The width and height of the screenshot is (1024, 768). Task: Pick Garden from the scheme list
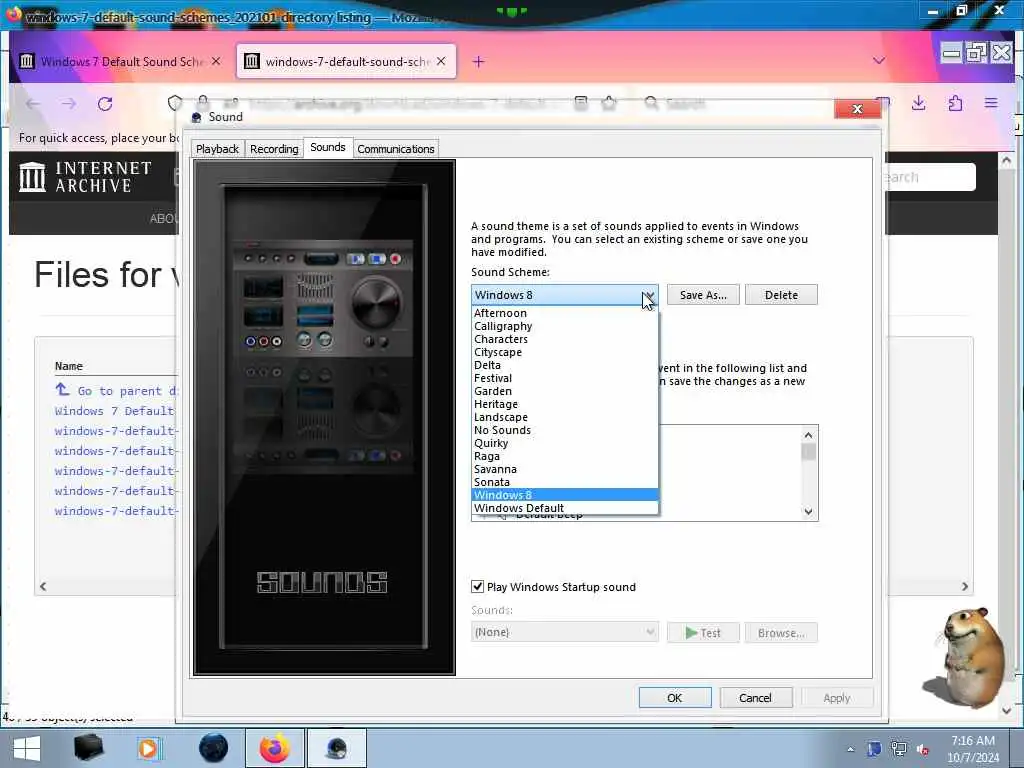[x=564, y=392]
